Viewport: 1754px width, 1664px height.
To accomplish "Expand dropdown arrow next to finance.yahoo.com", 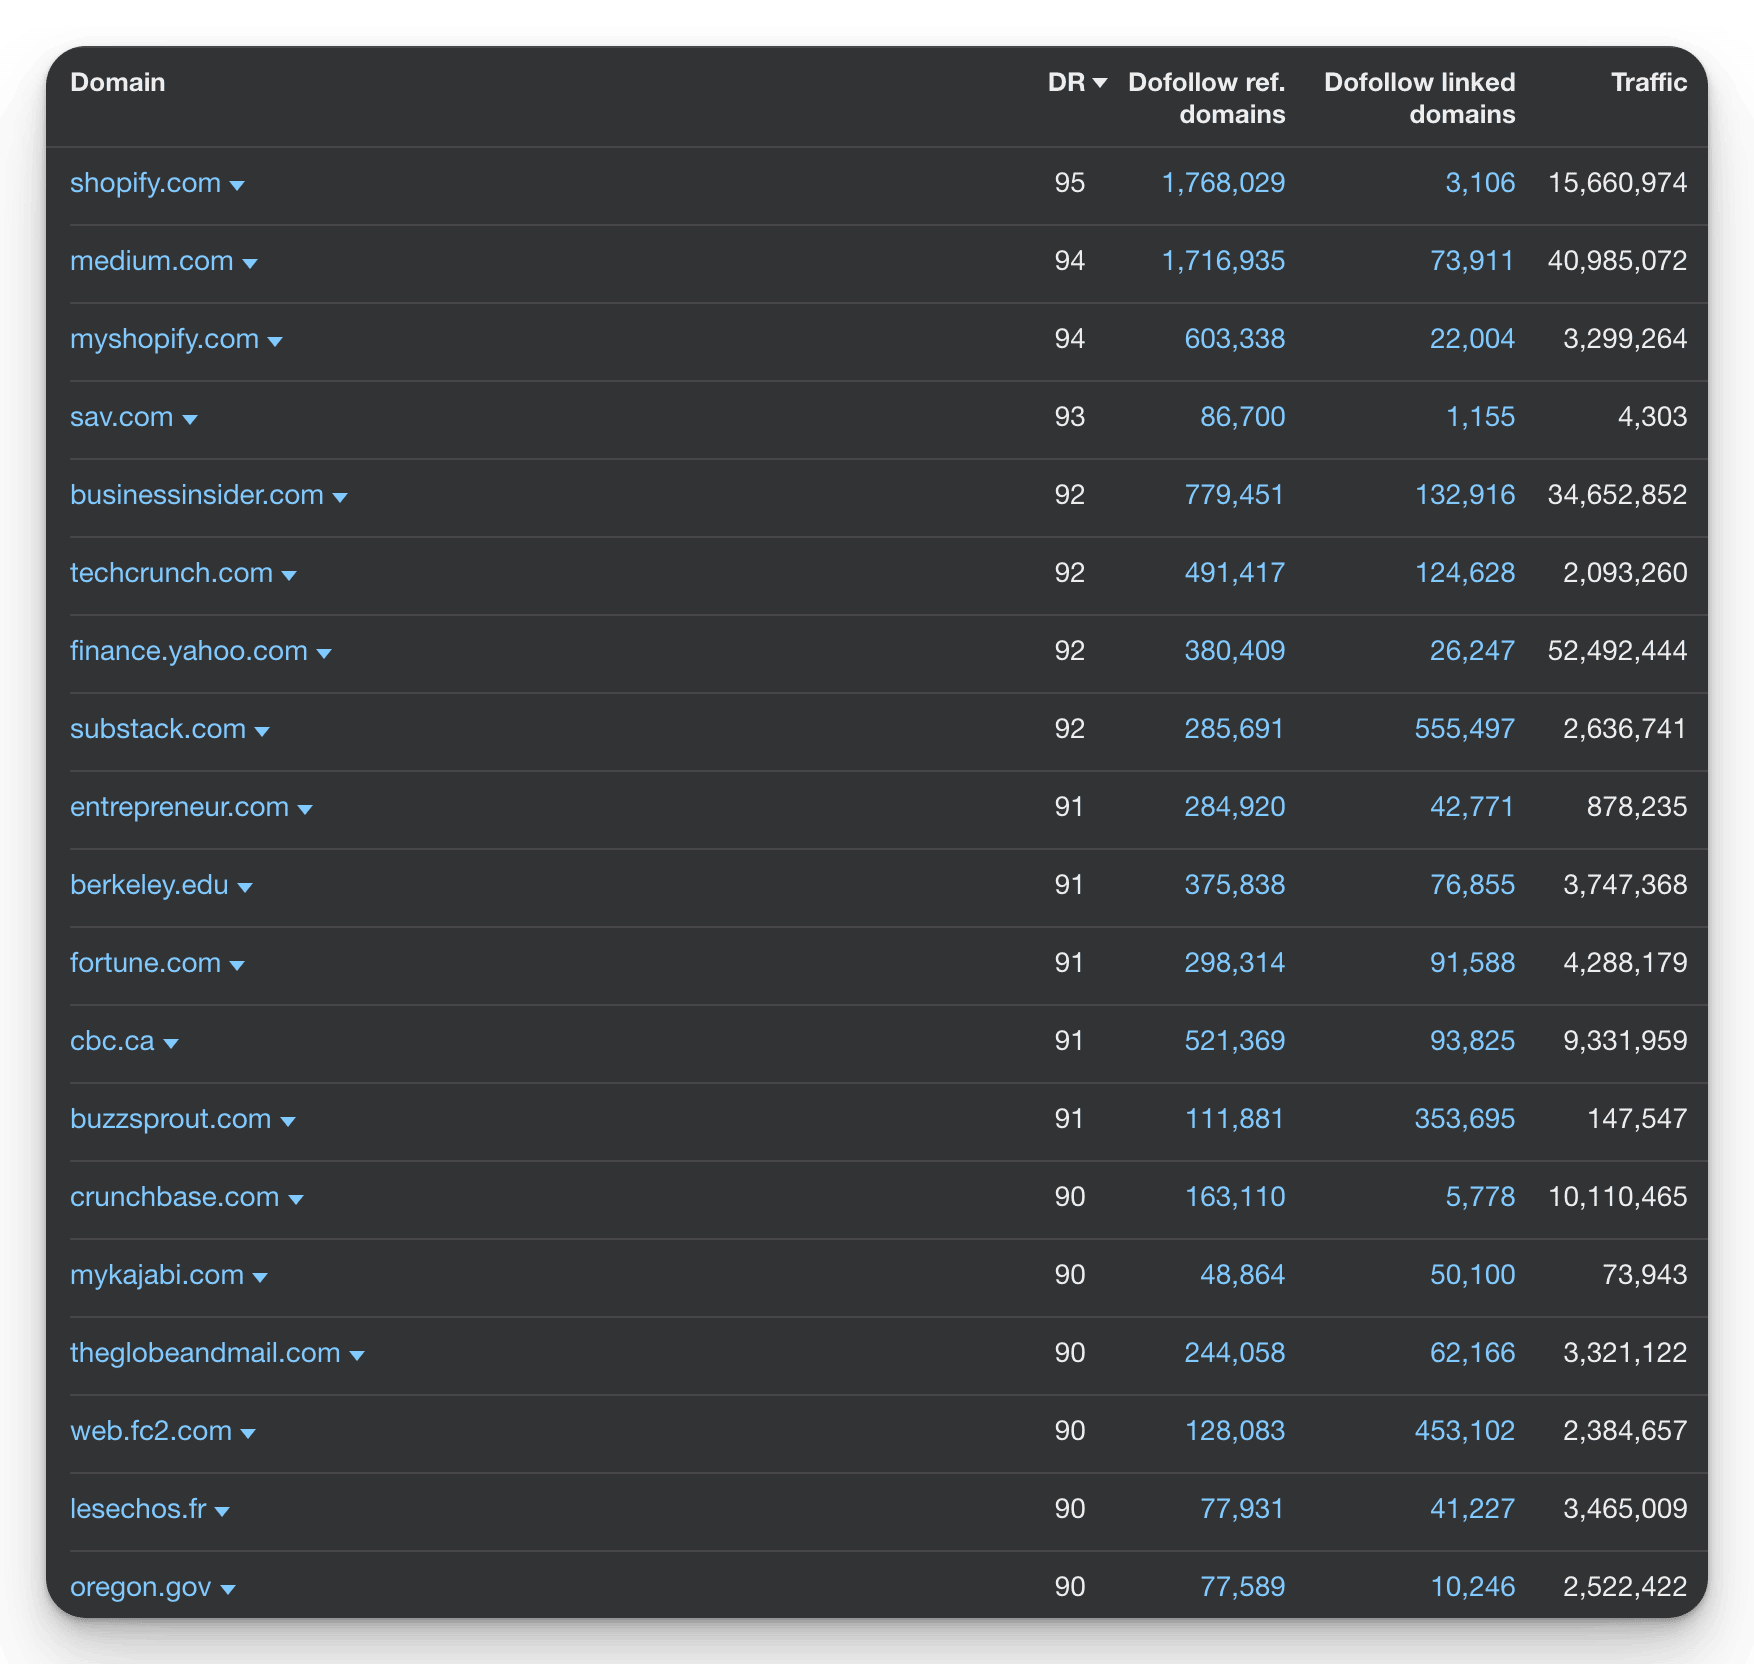I will tap(324, 654).
